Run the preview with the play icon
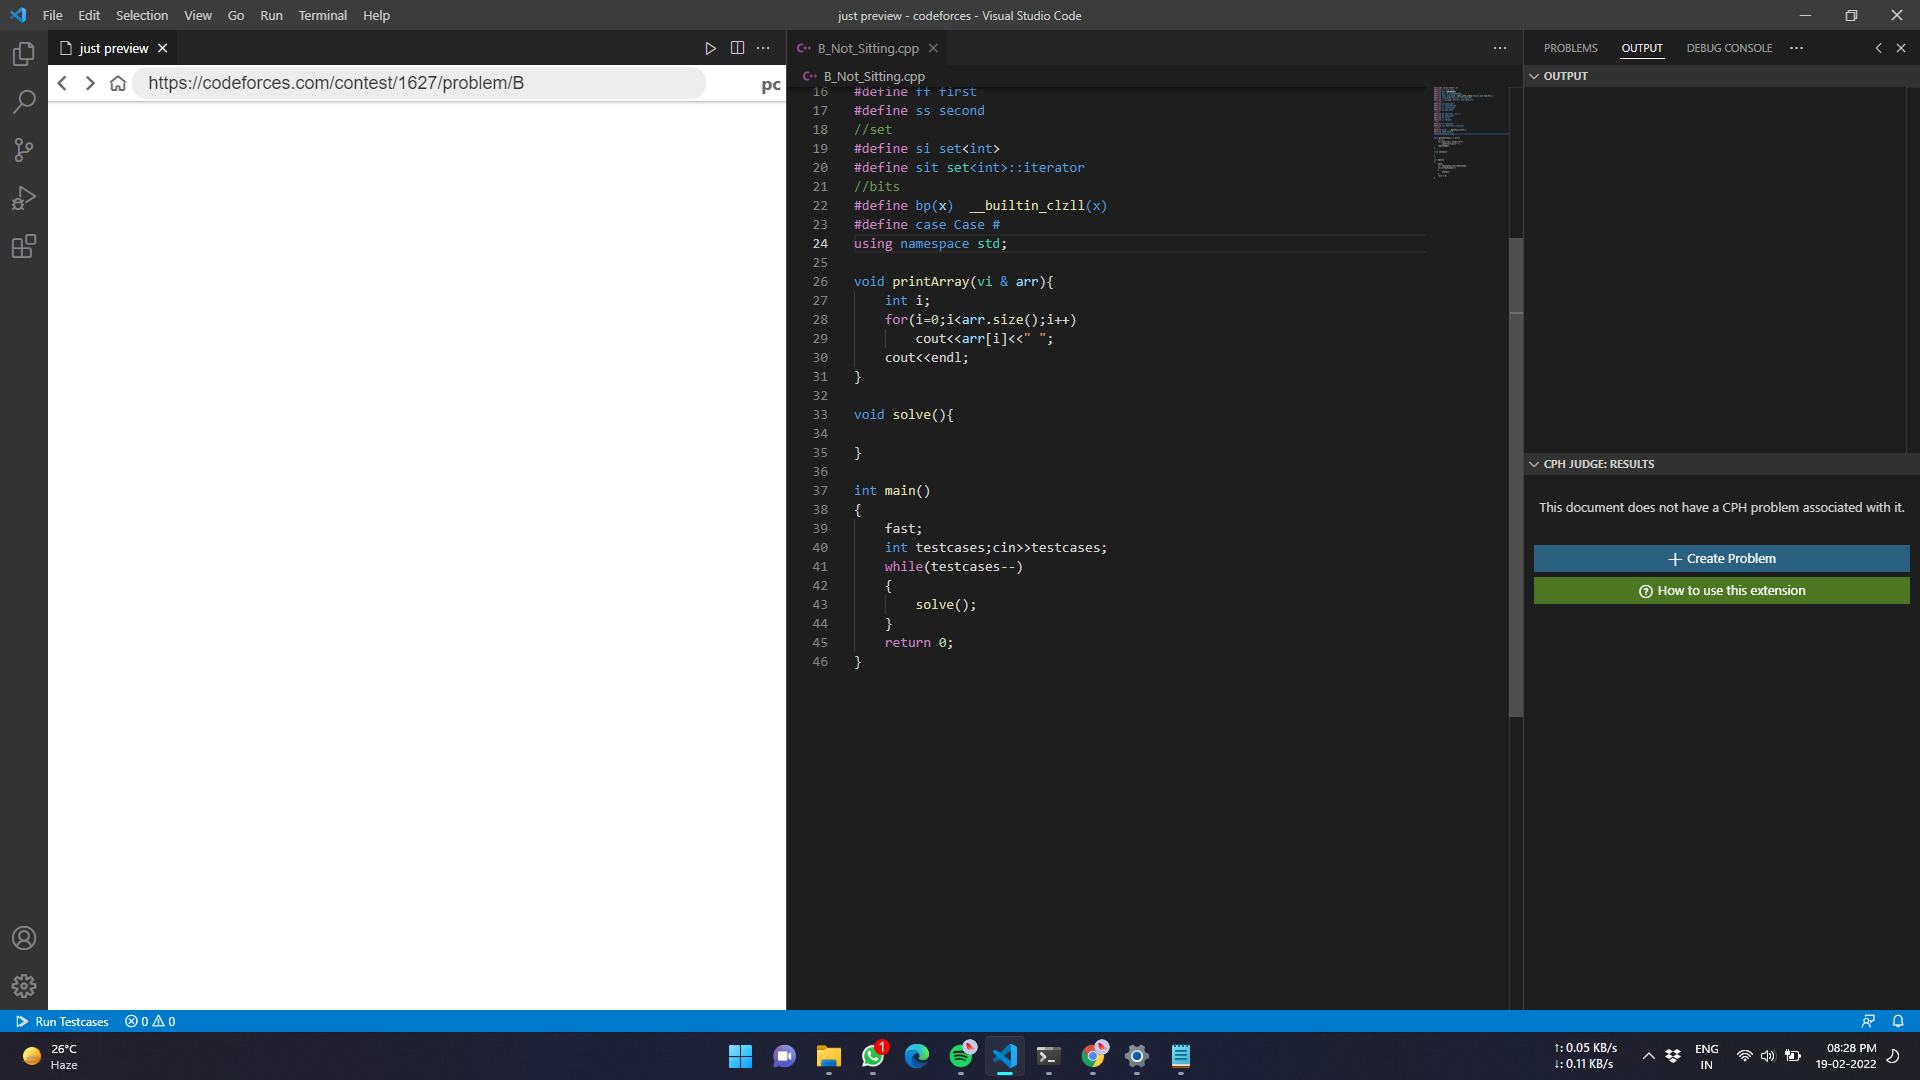1920x1080 pixels. 711,47
